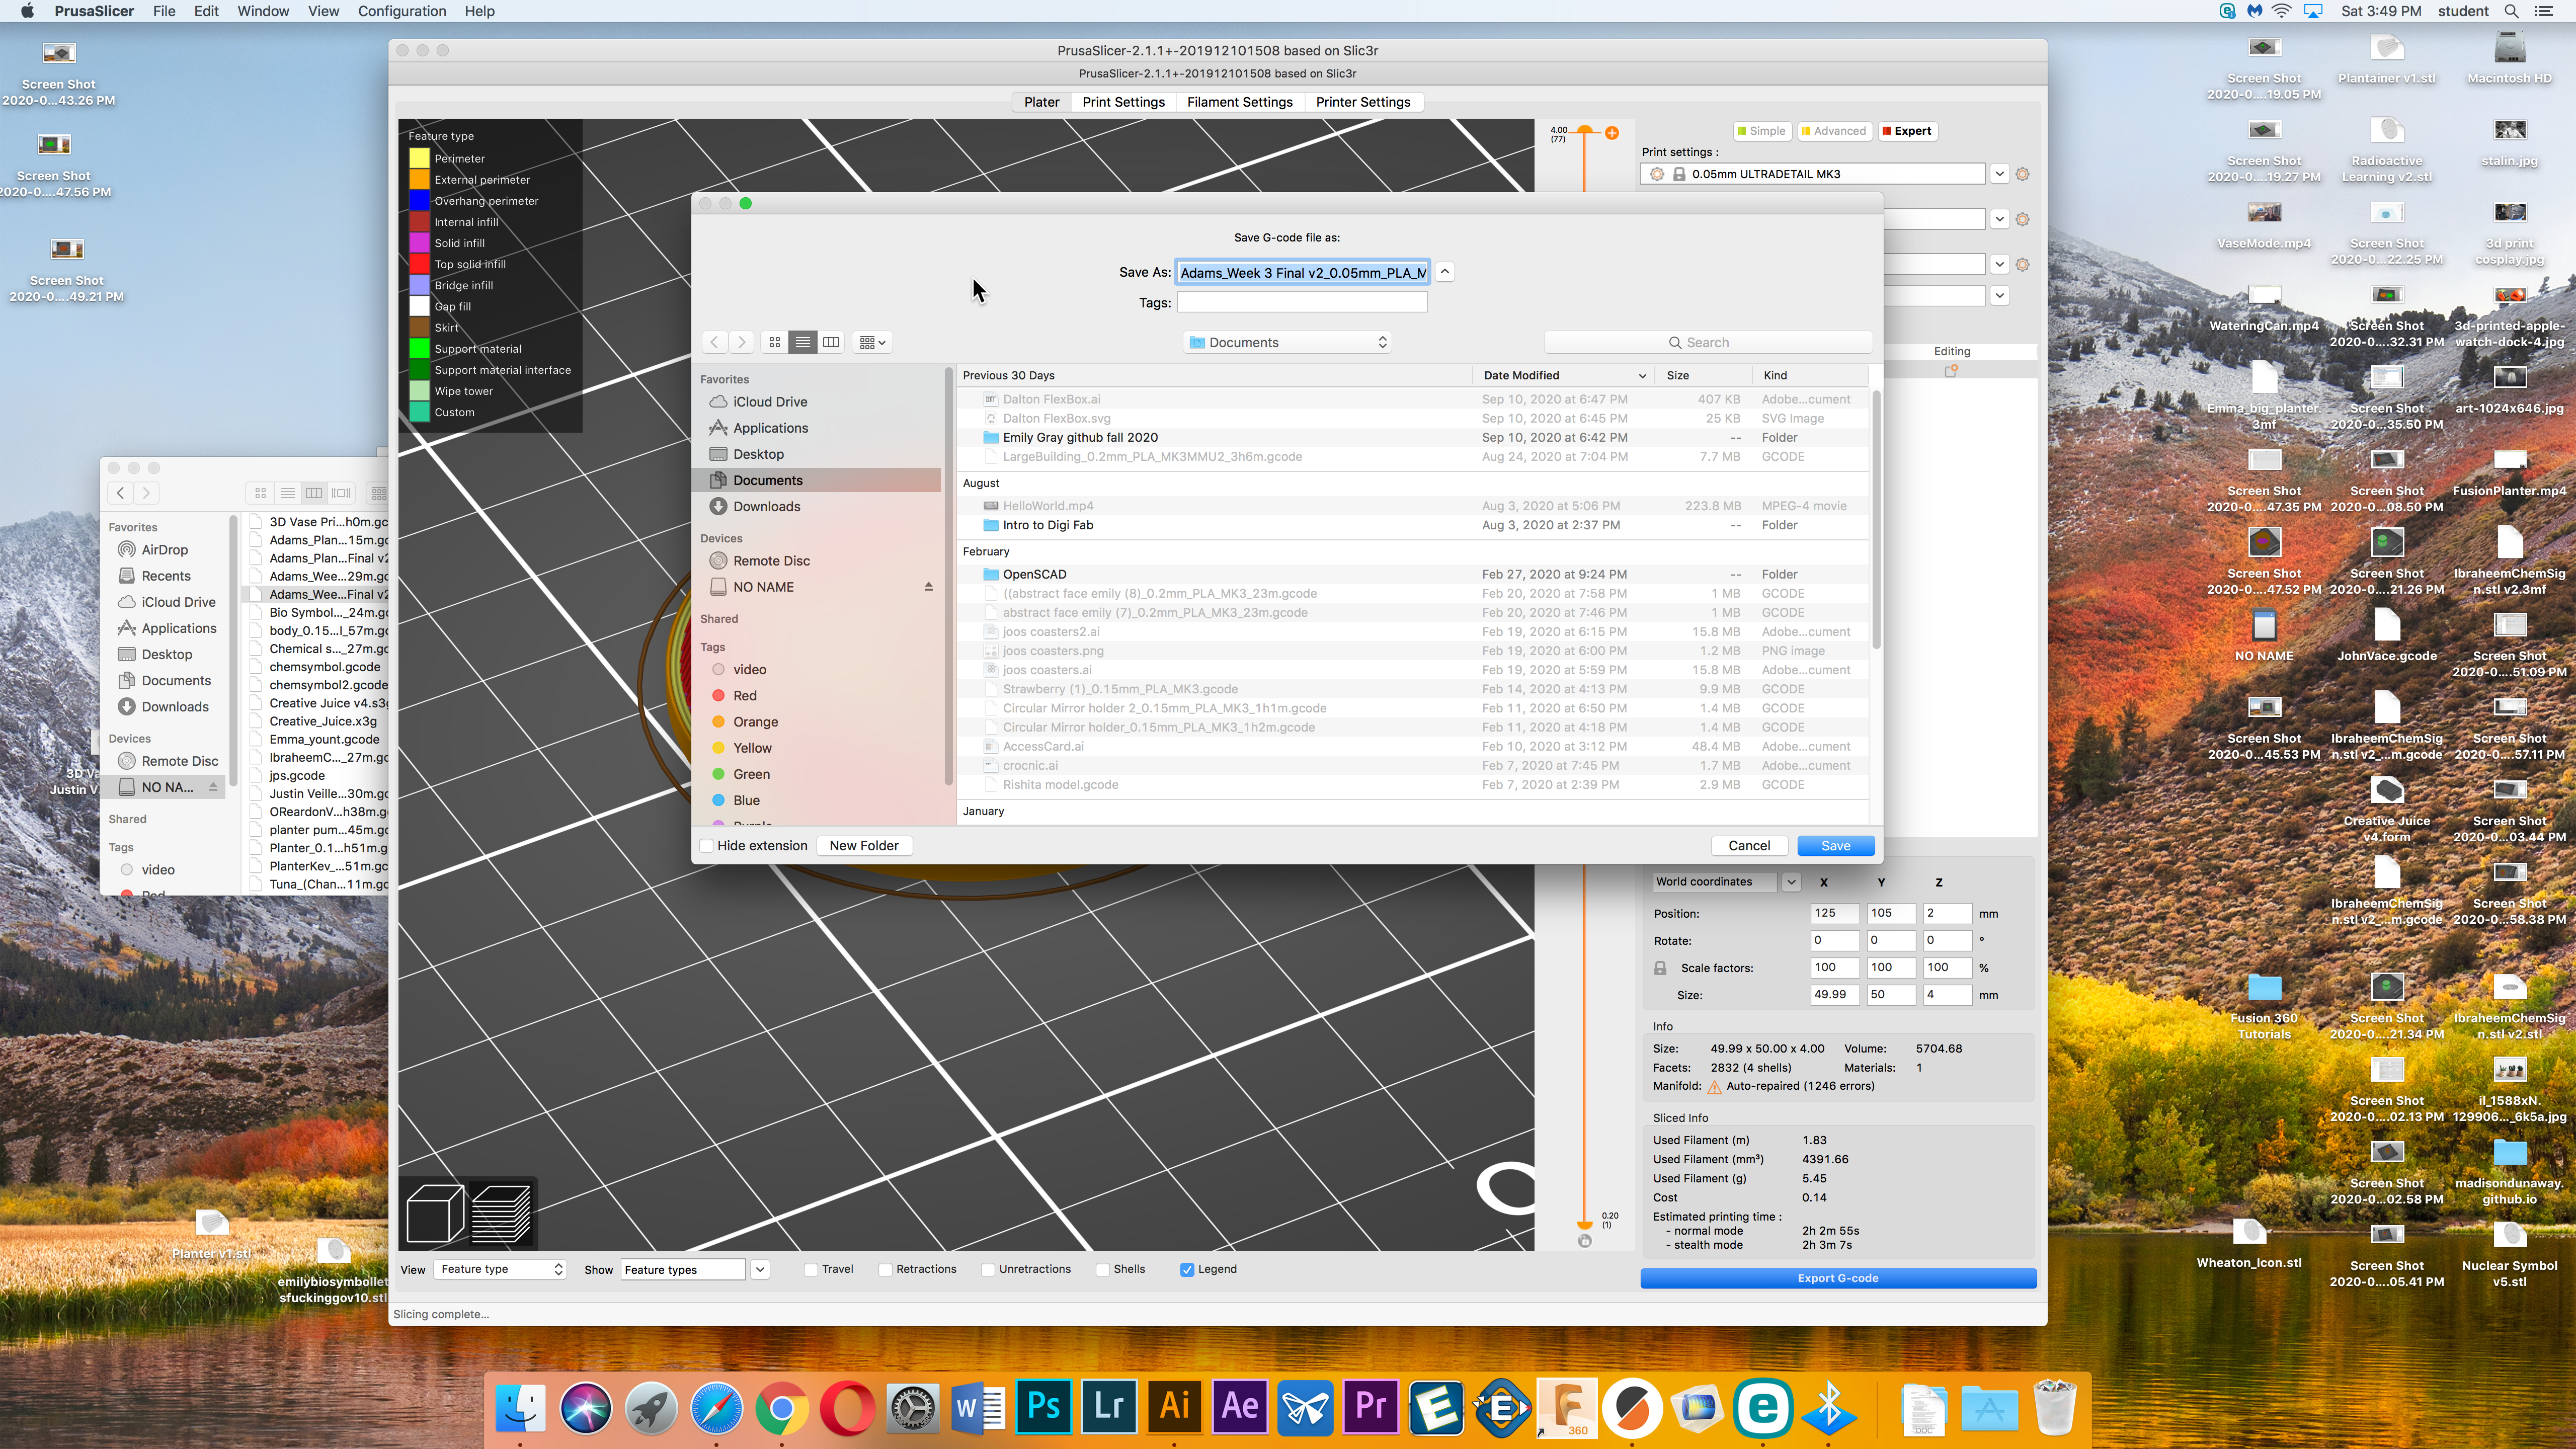
Task: Go back in save dialog navigation
Action: coord(714,342)
